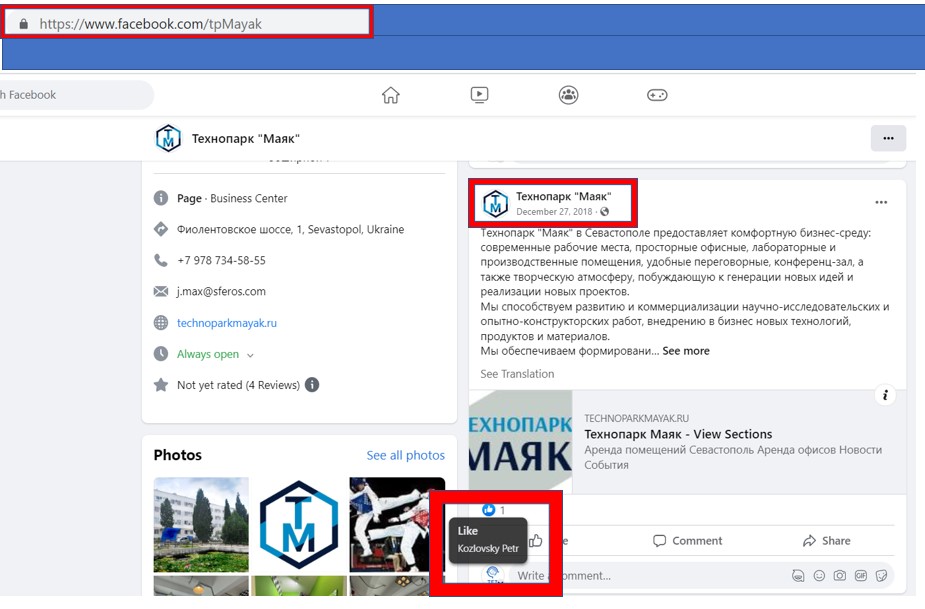Click the clock icon beside Always open

coord(160,354)
